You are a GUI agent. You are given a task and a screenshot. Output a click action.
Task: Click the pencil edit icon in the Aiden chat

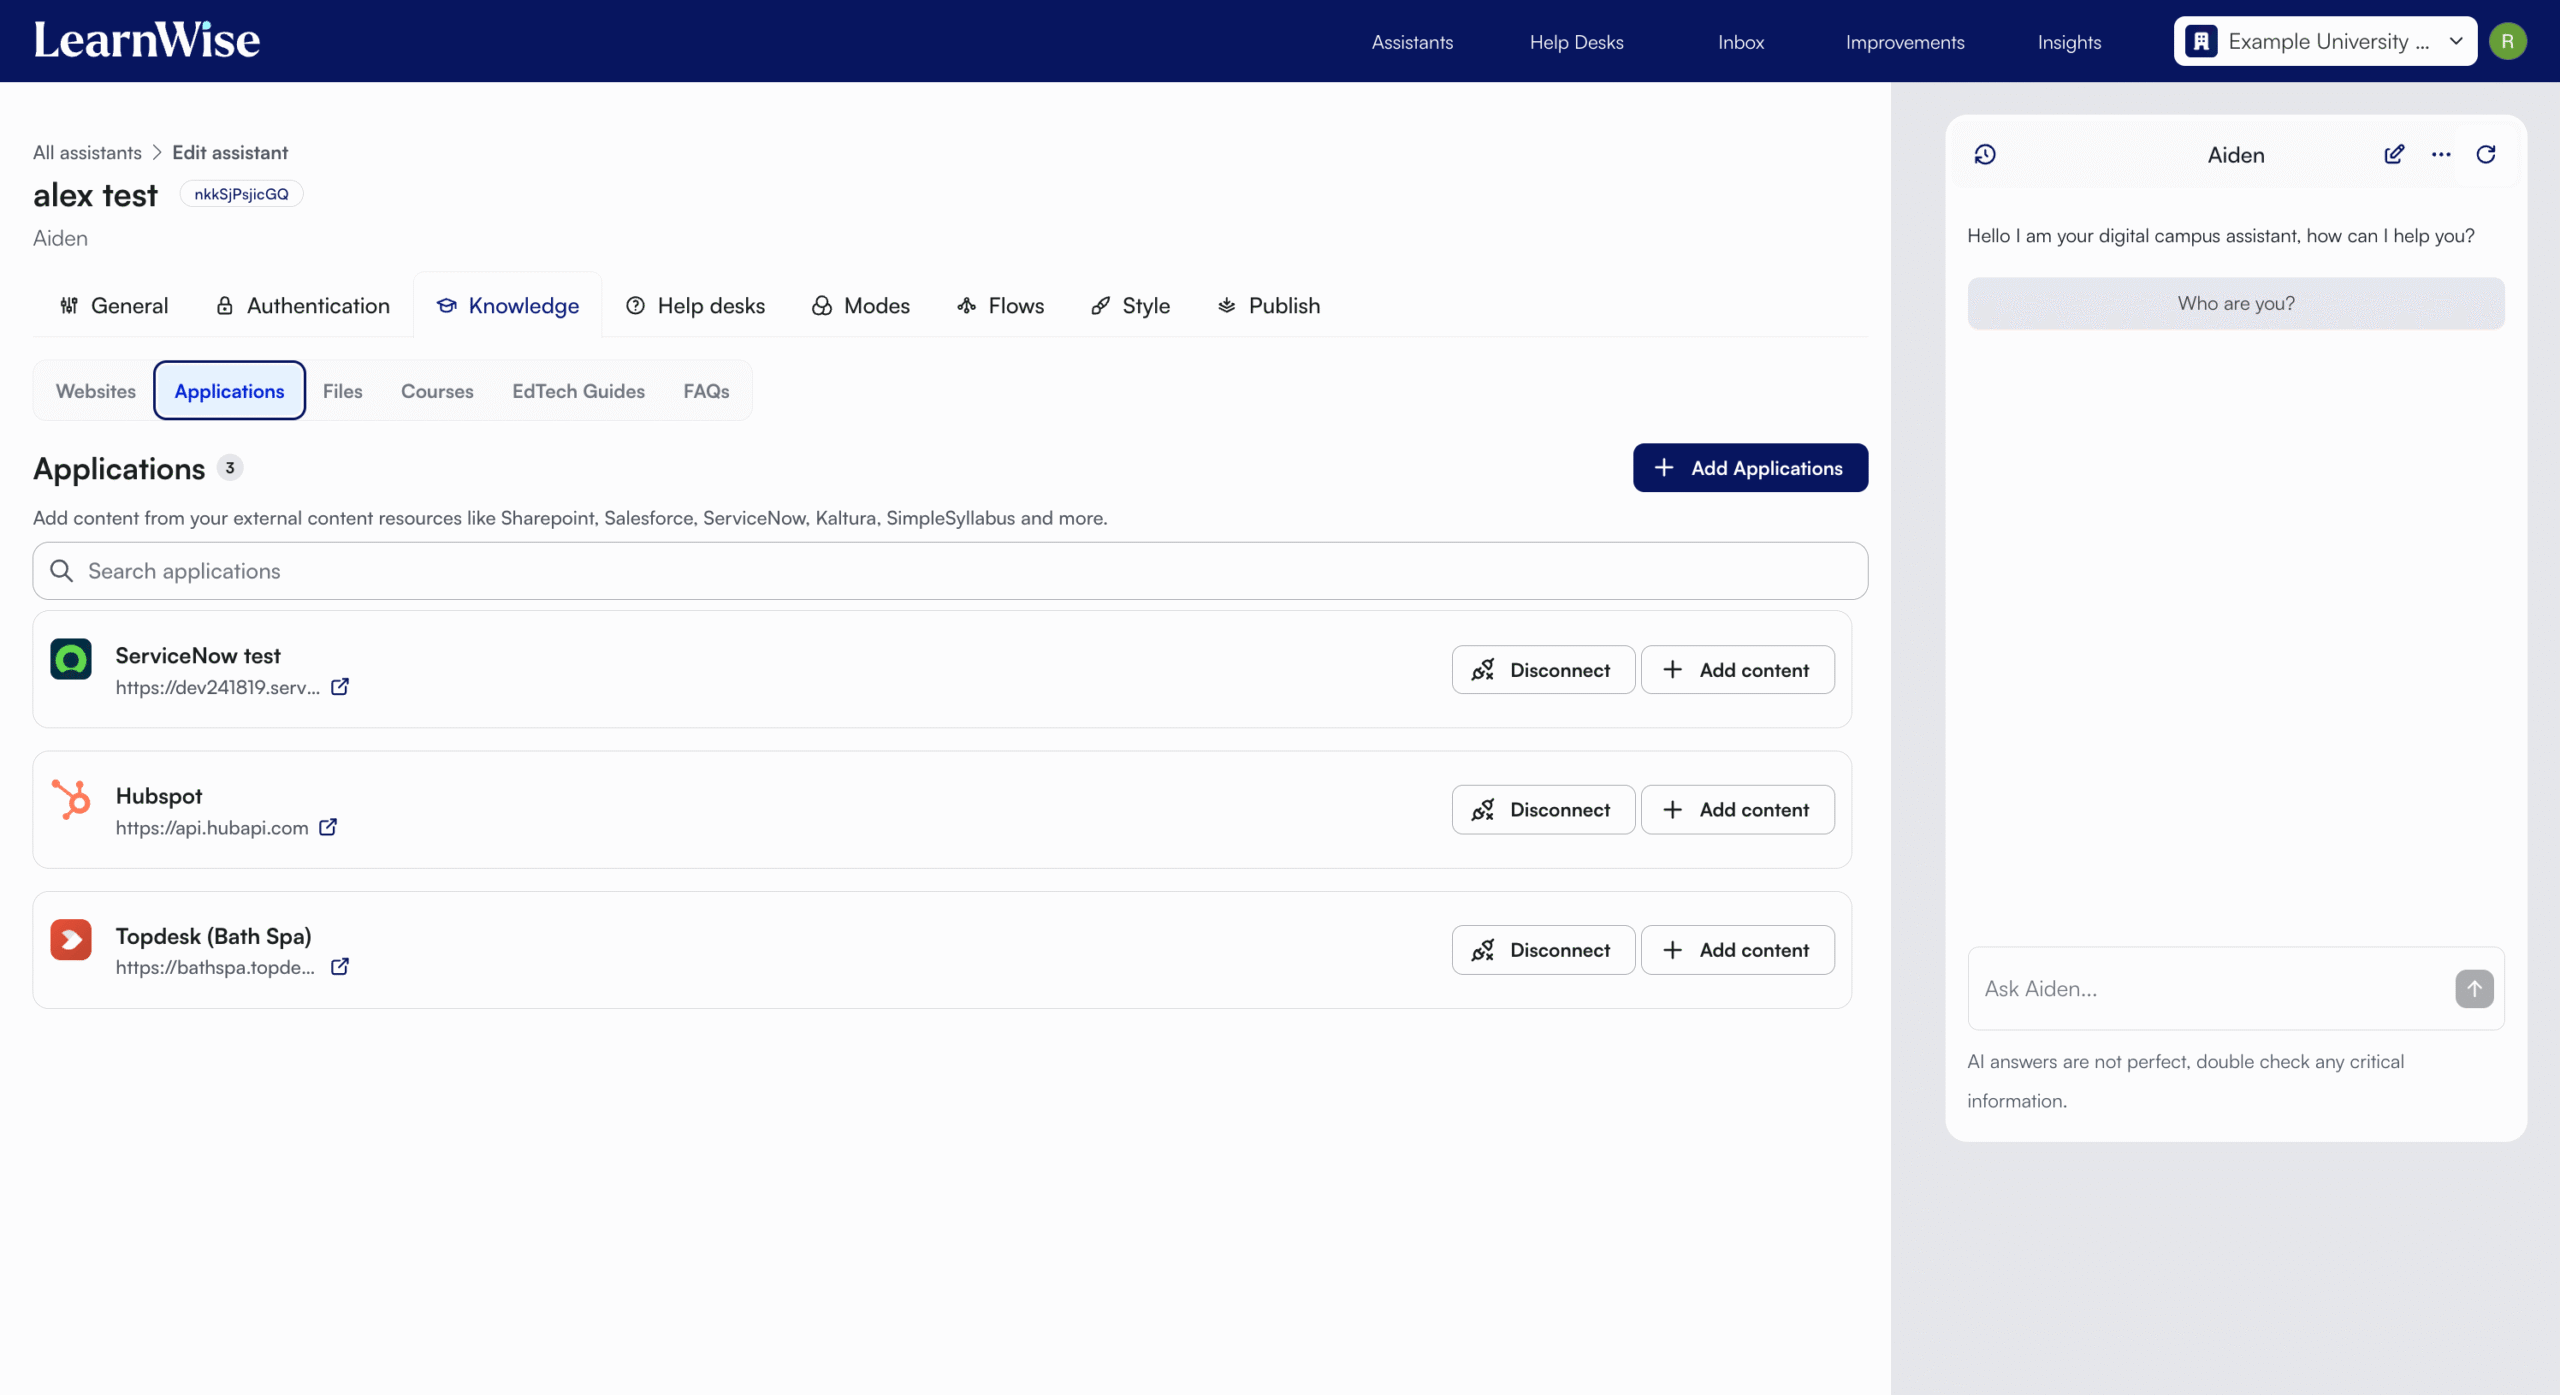(x=2394, y=154)
